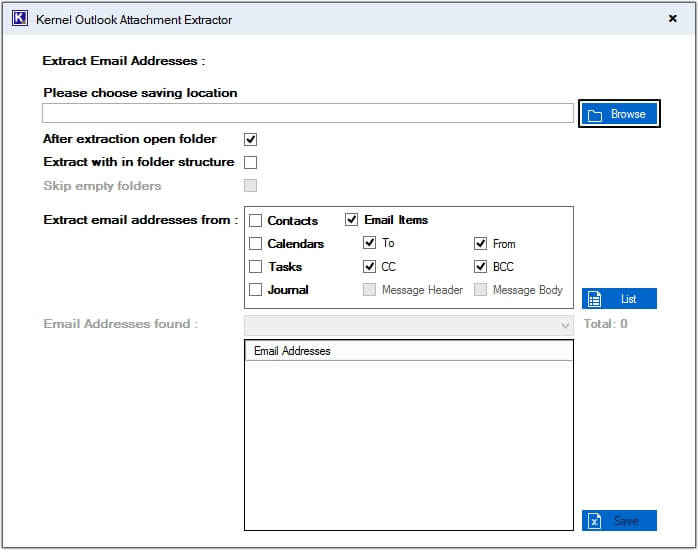
Task: Click the 'Extract Email Addresses :' heading
Action: (124, 61)
